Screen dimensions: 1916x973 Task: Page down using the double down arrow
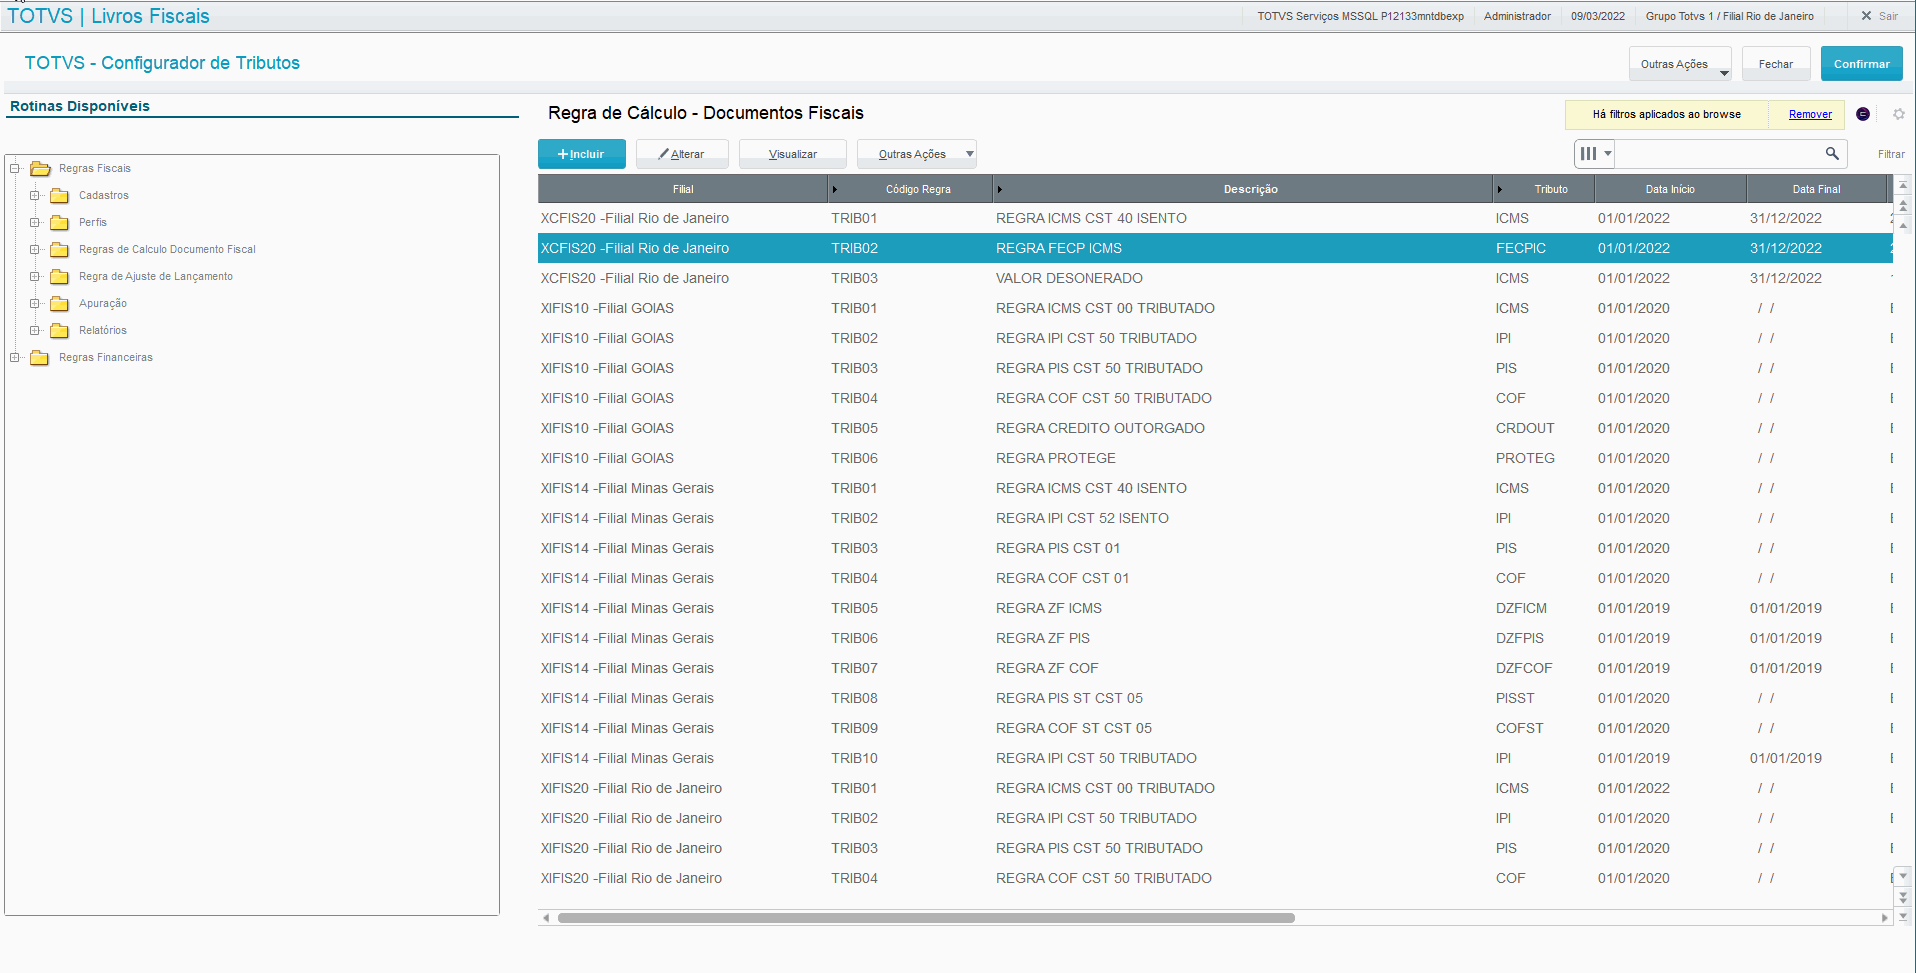pyautogui.click(x=1904, y=897)
